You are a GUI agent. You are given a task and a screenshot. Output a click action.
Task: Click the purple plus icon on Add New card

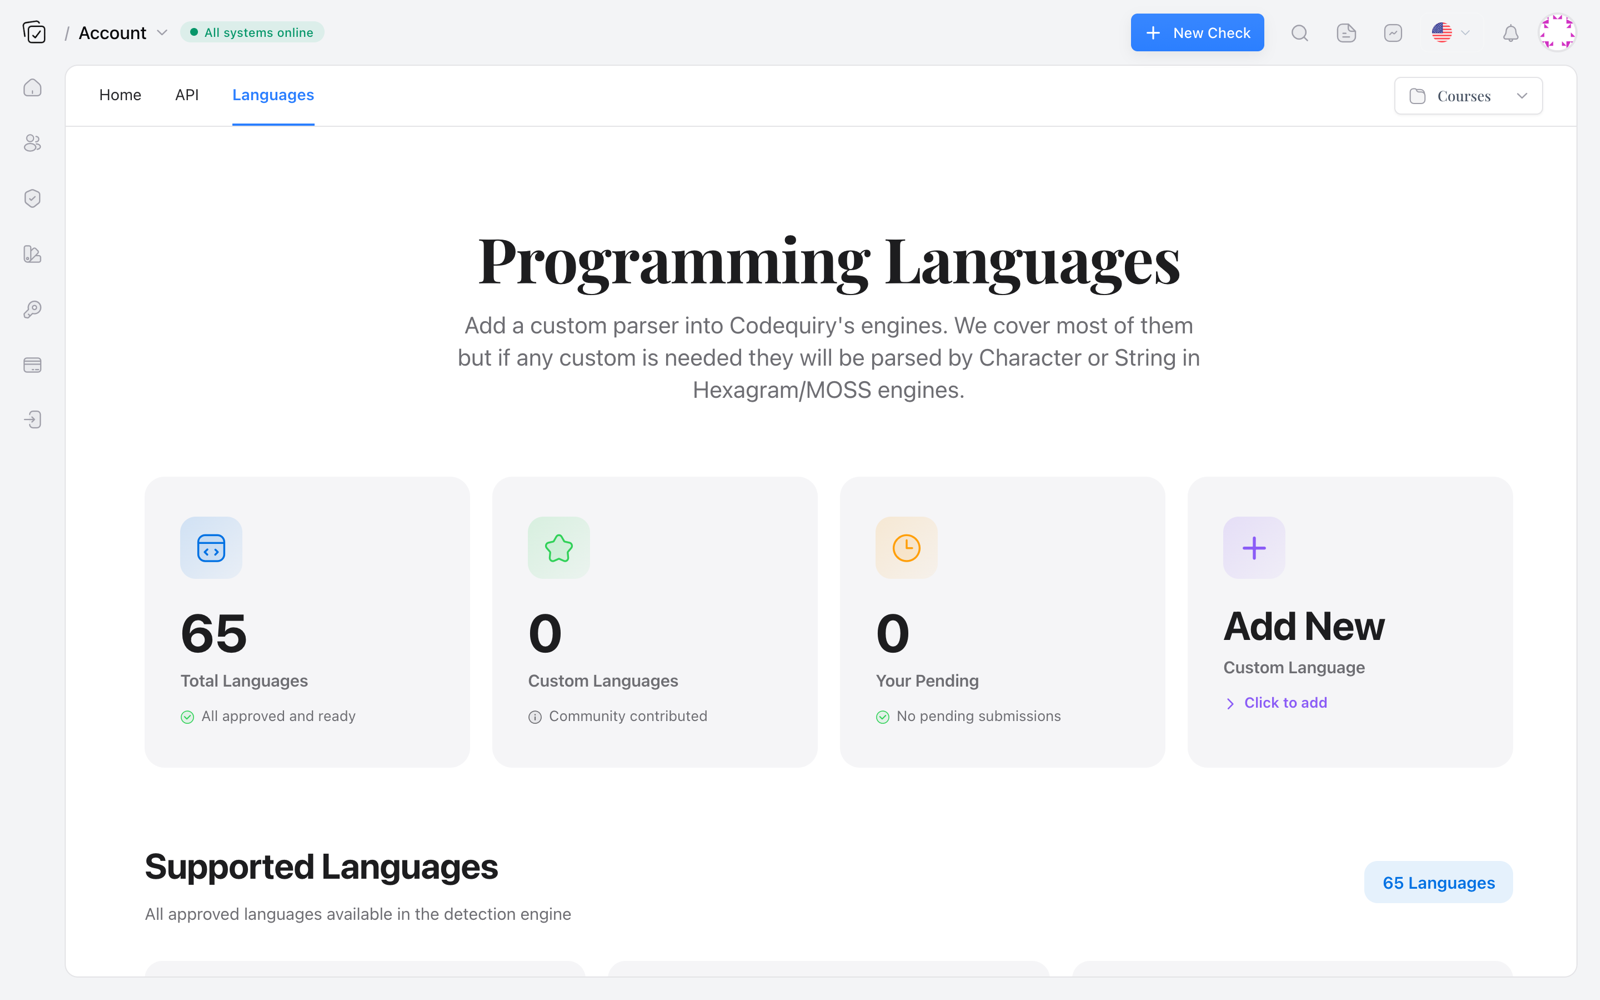click(x=1254, y=548)
